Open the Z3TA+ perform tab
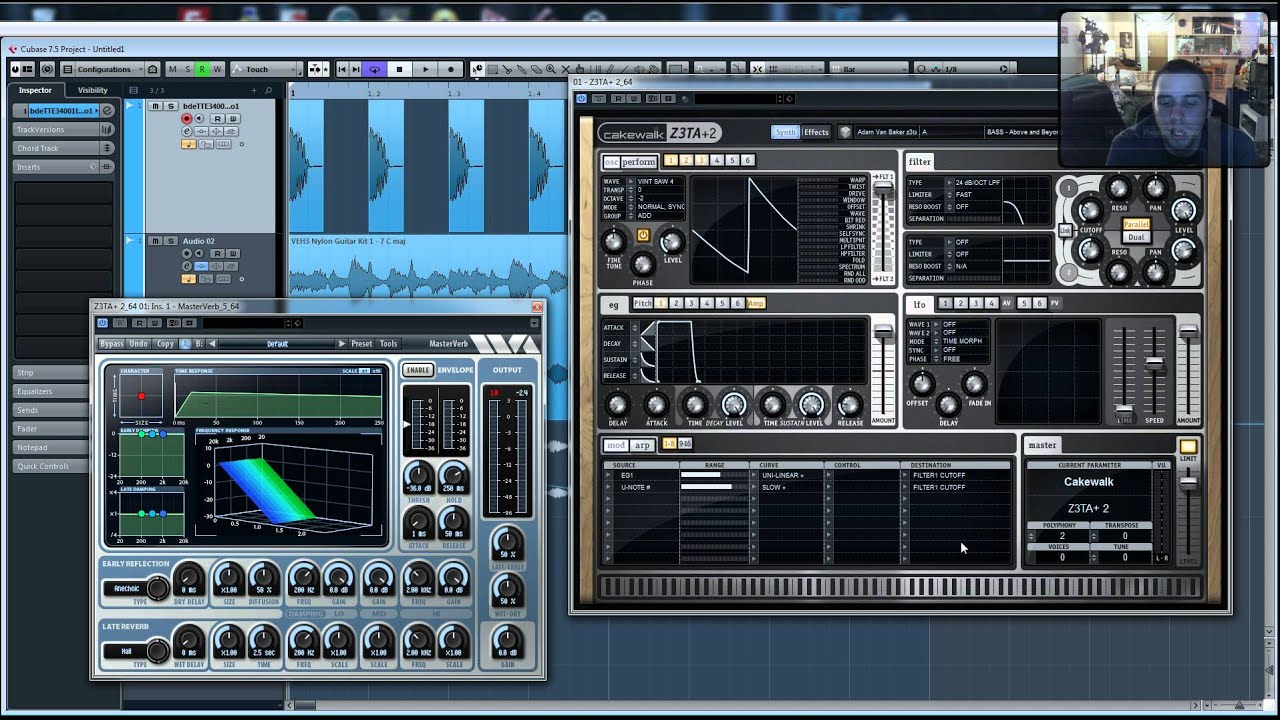 tap(638, 161)
